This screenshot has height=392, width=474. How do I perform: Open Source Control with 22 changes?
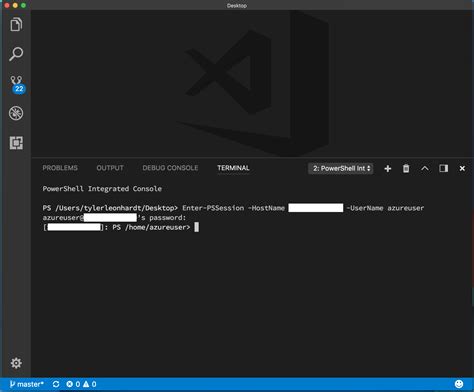click(17, 84)
